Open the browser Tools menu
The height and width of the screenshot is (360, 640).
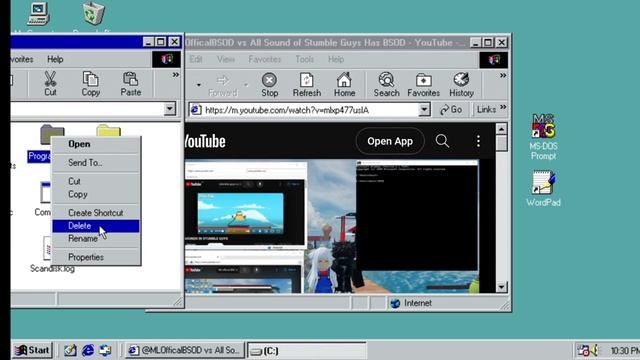[304, 59]
